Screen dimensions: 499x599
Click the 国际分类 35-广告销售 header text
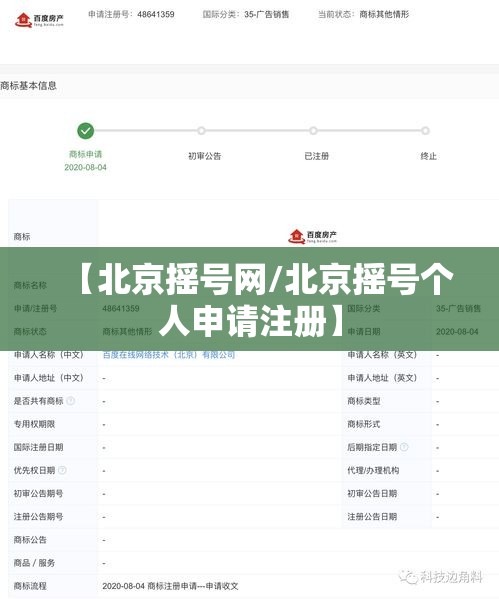pyautogui.click(x=246, y=15)
